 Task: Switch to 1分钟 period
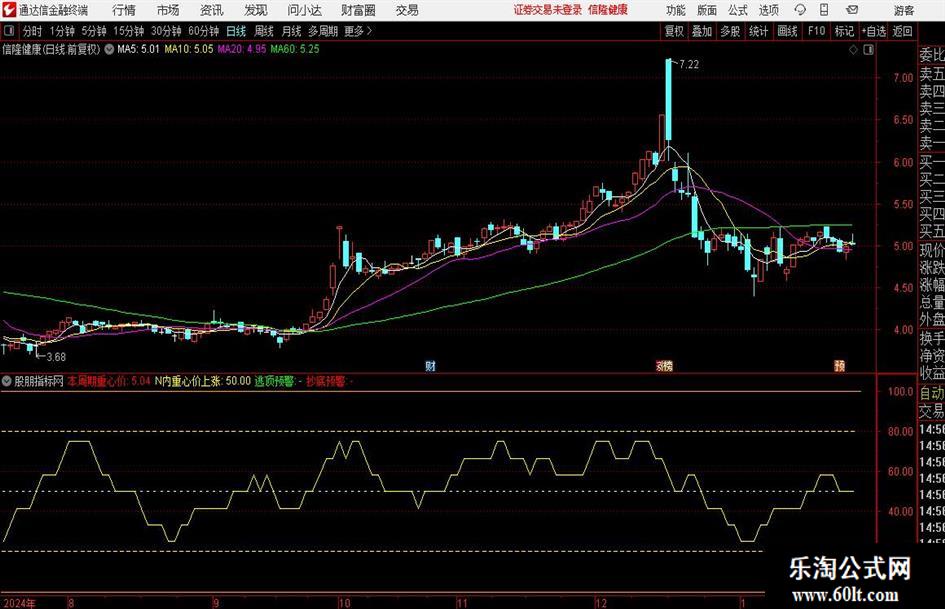(62, 31)
